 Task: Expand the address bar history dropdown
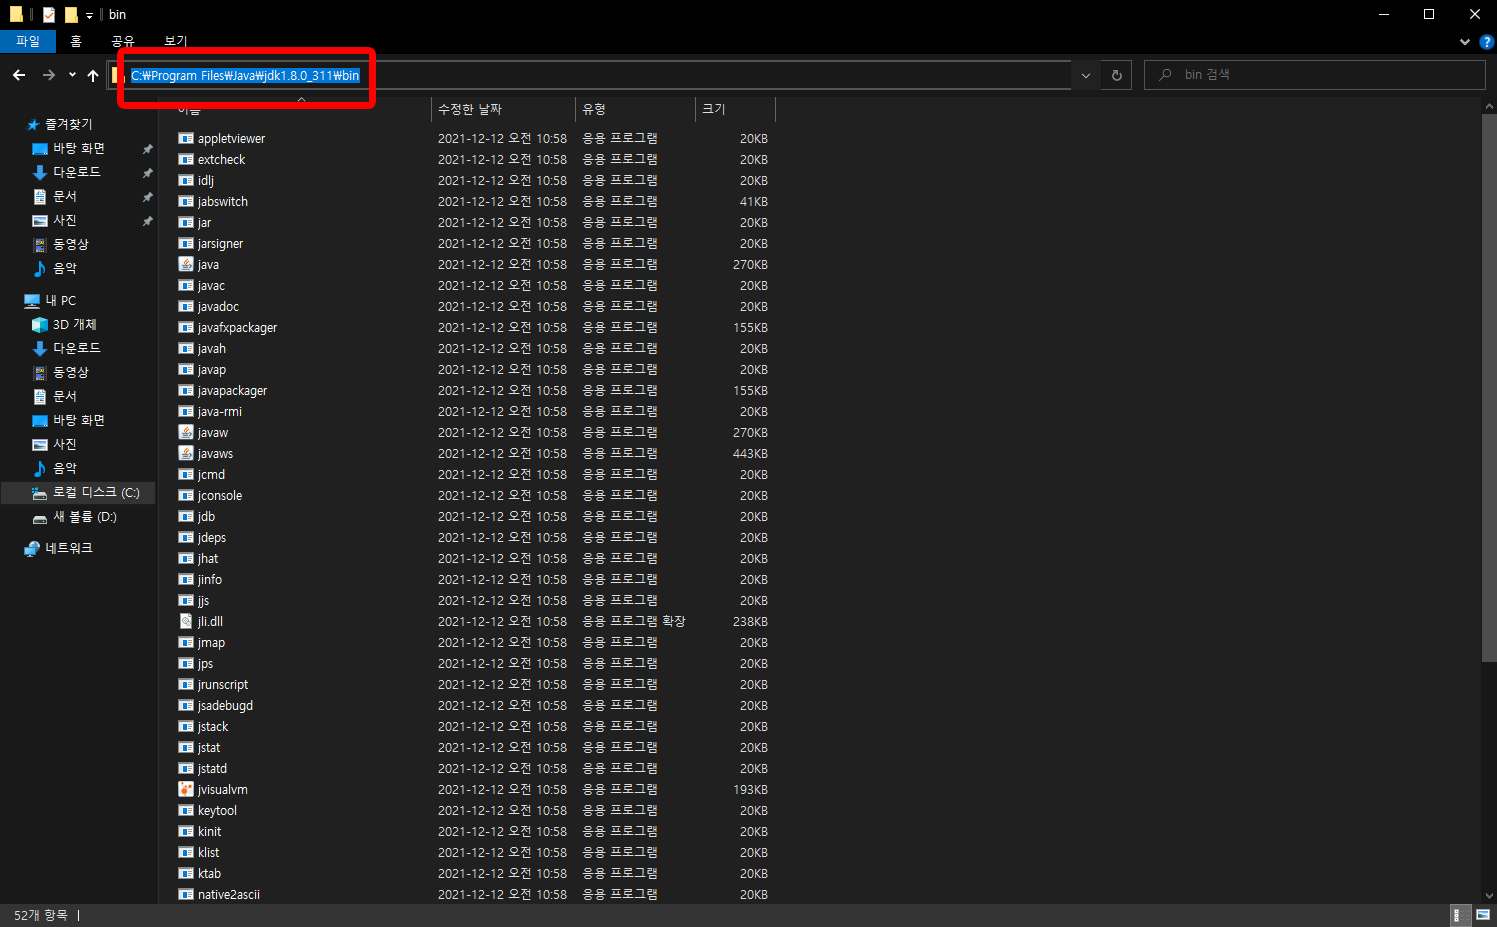tap(1086, 75)
